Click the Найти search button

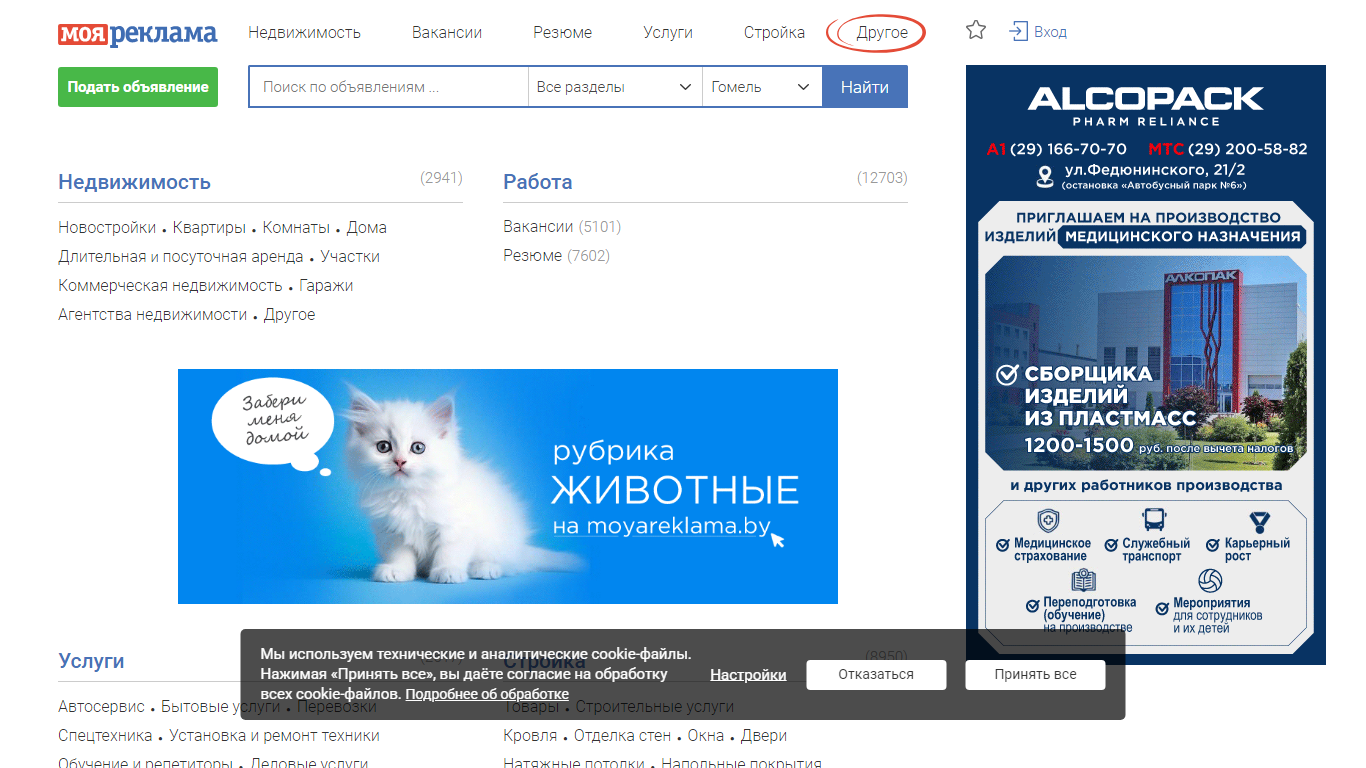[x=865, y=87]
